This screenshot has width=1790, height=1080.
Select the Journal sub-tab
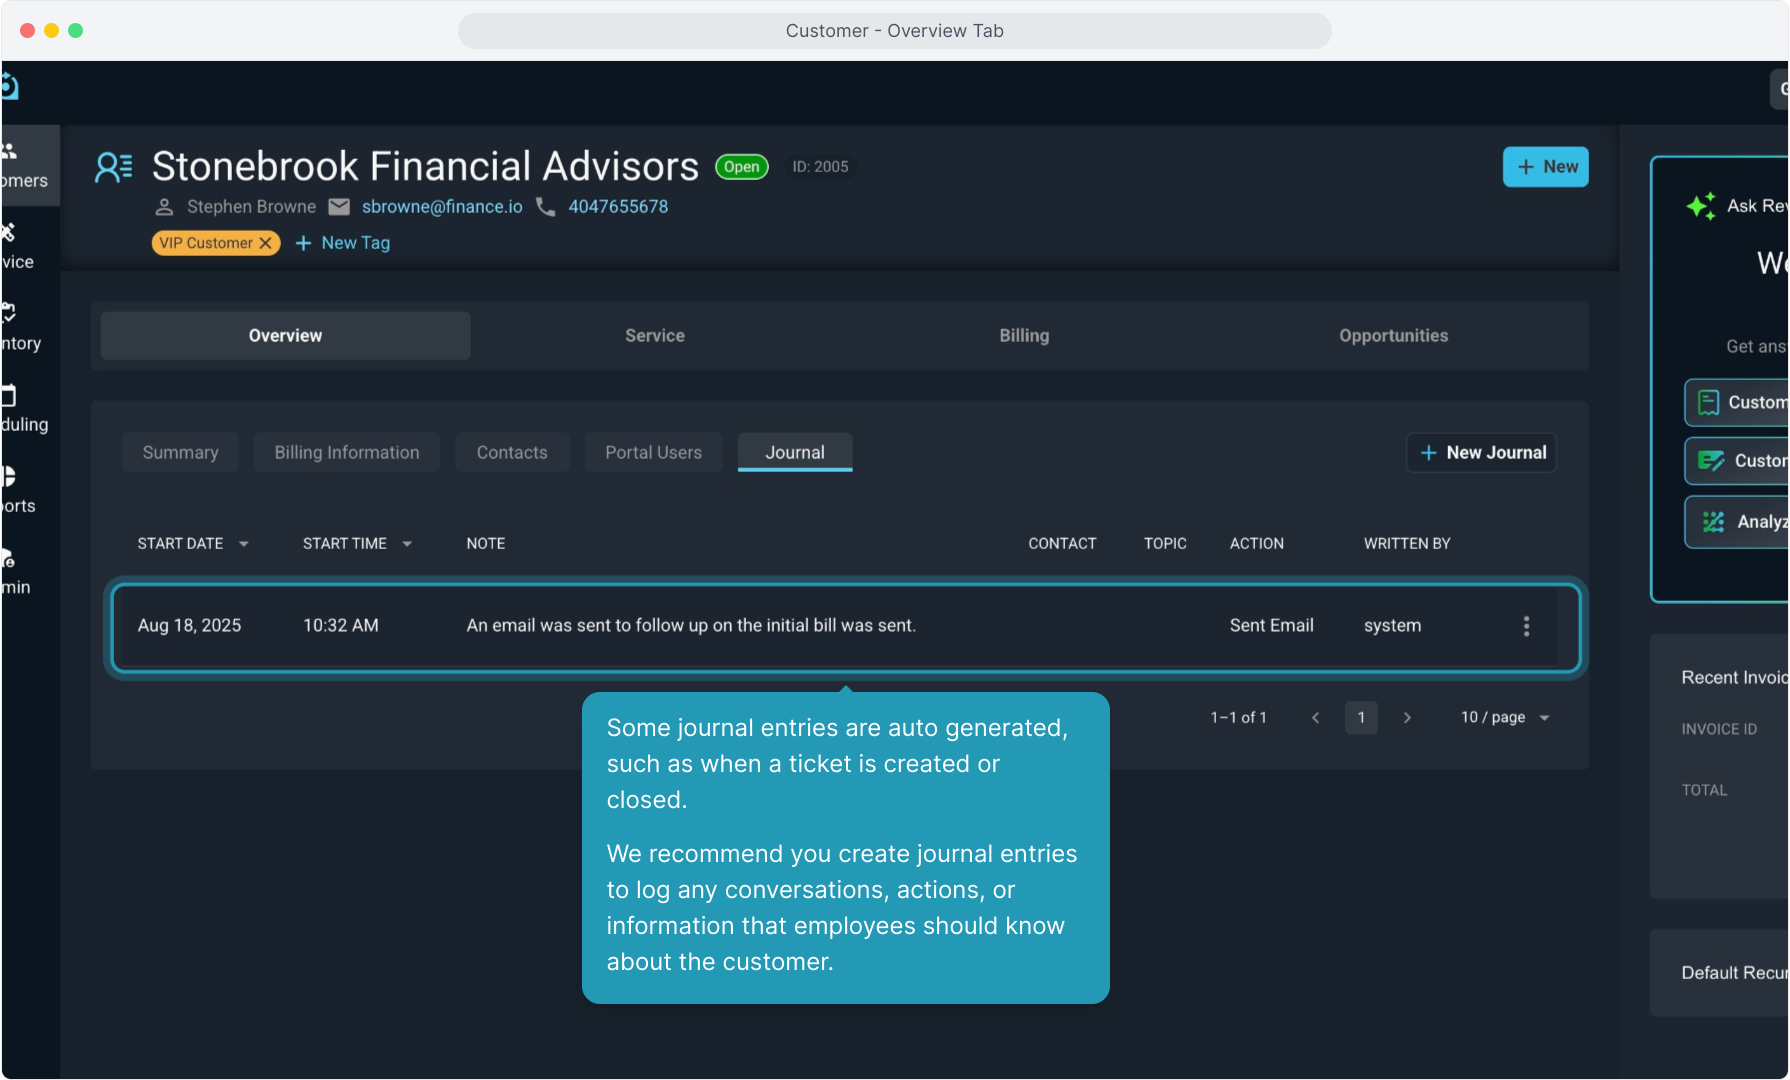[x=795, y=453]
